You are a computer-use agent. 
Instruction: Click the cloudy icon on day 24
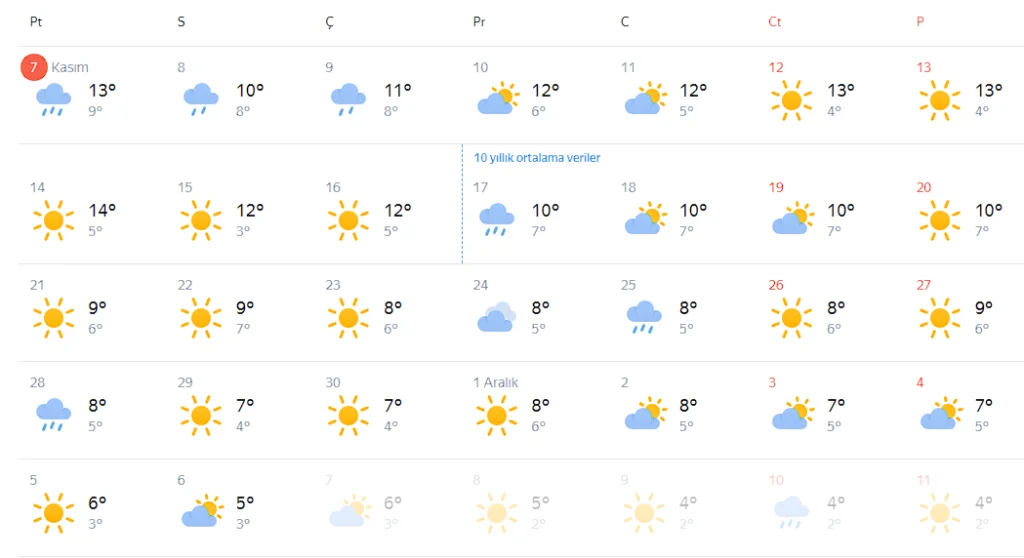tap(496, 317)
